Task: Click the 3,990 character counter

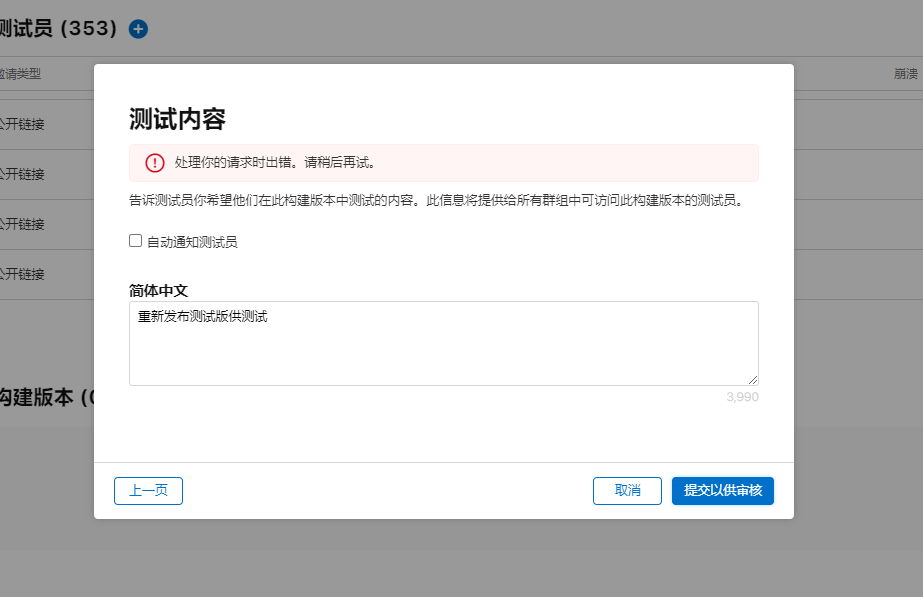Action: pos(742,397)
